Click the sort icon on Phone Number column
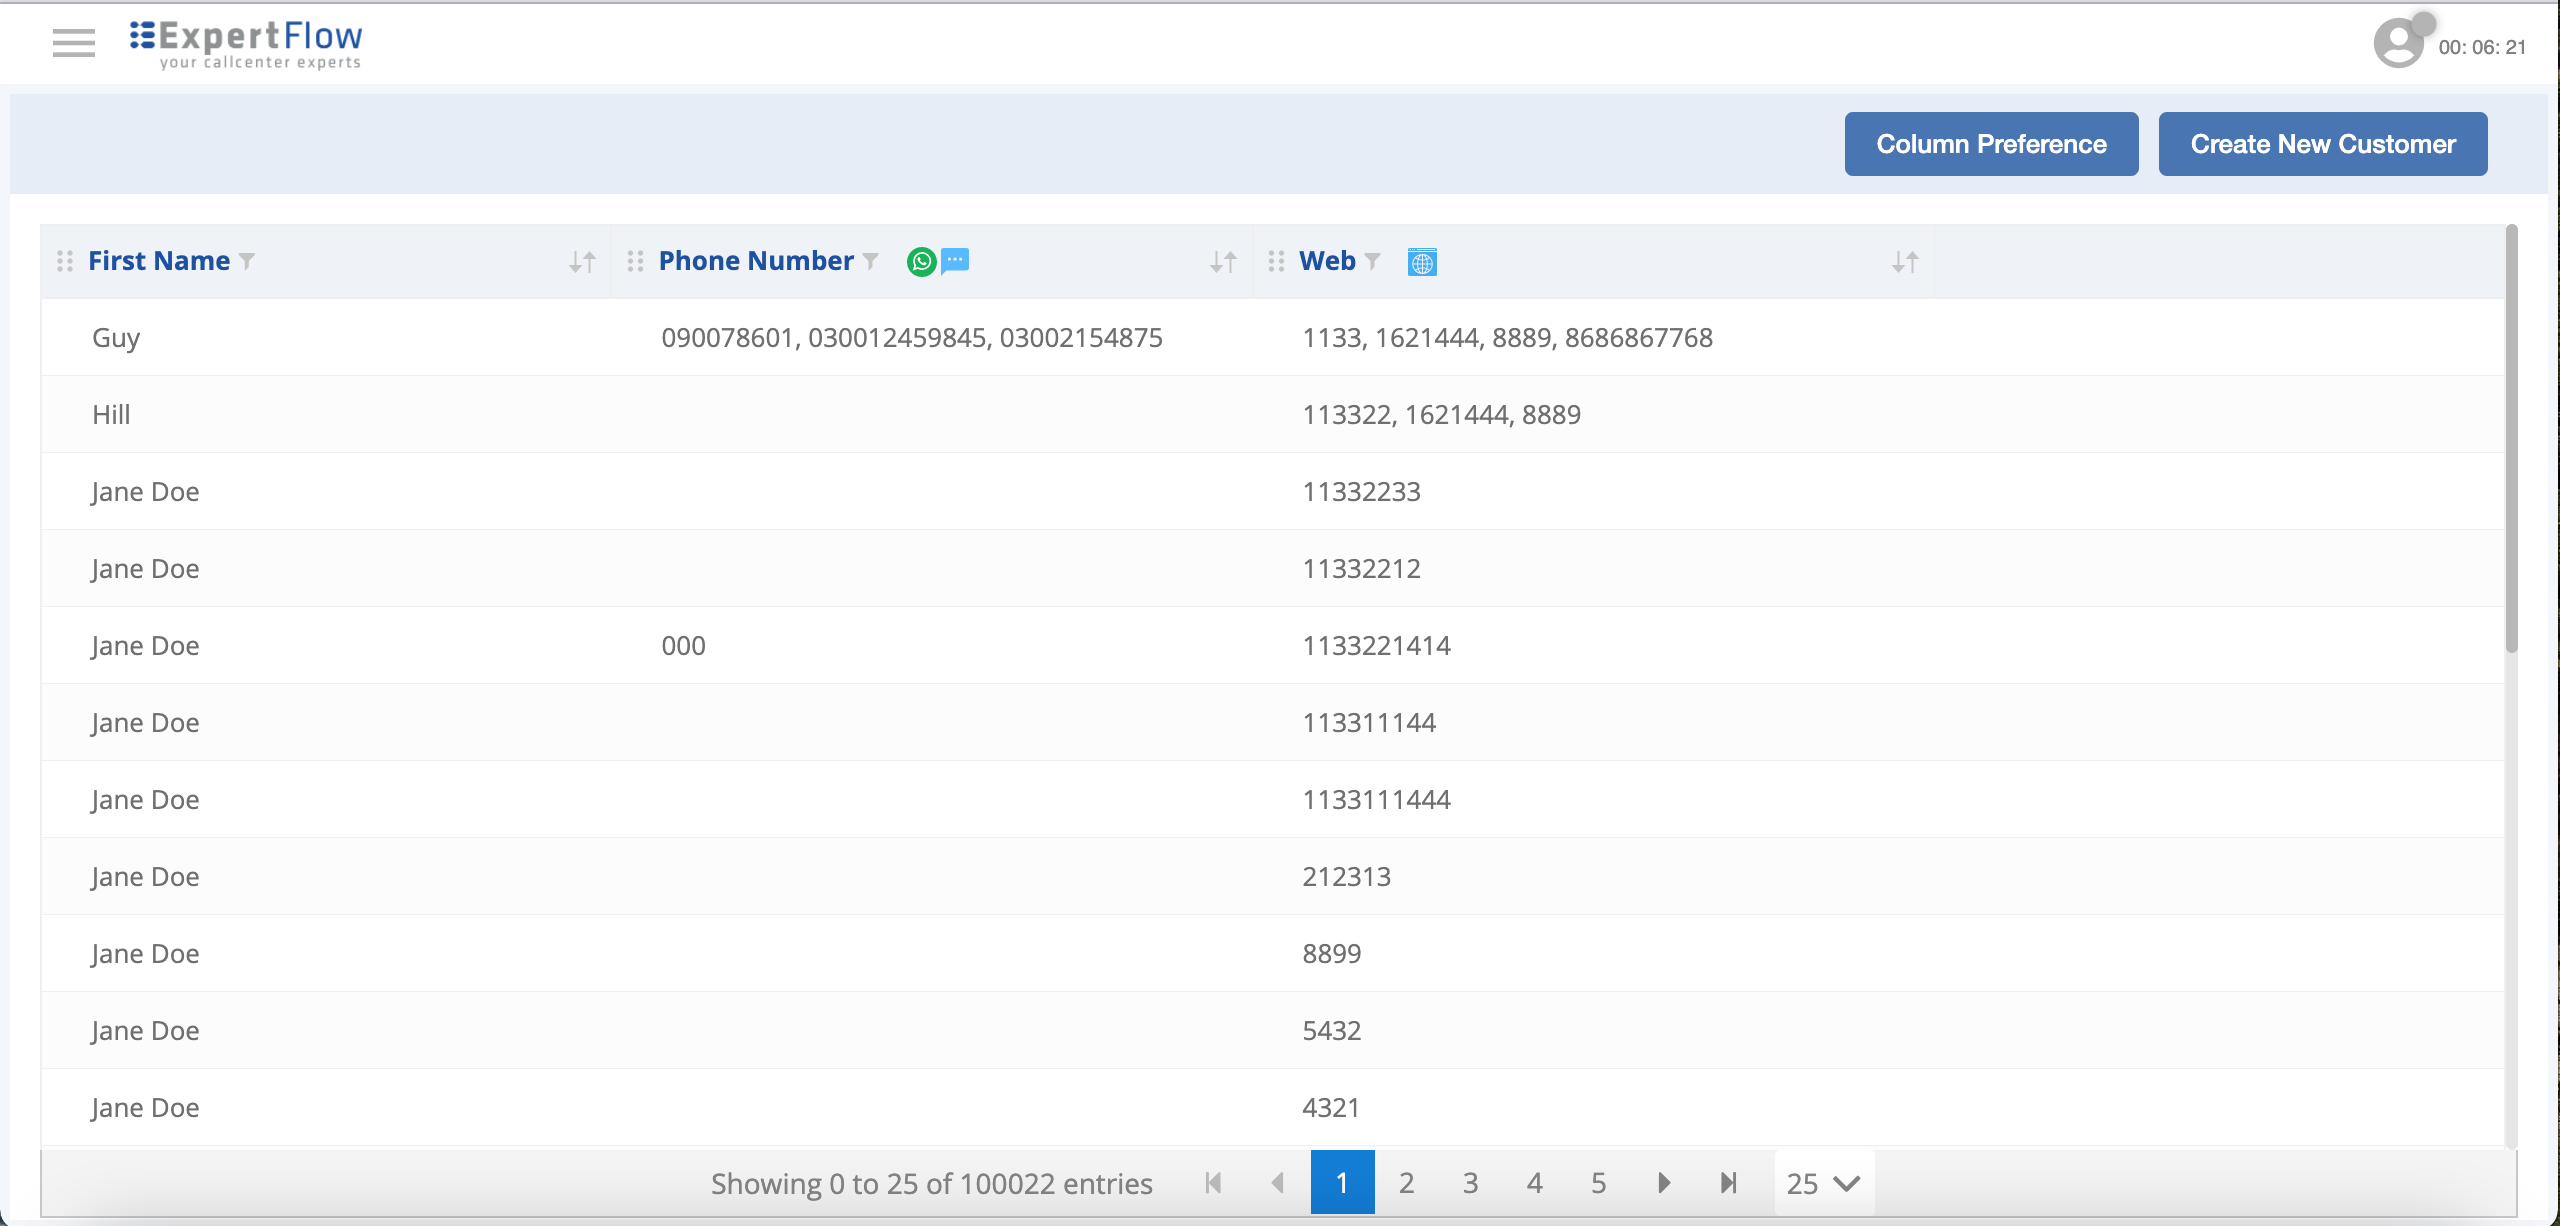Screen dimensions: 2560x1226 click(x=1222, y=261)
